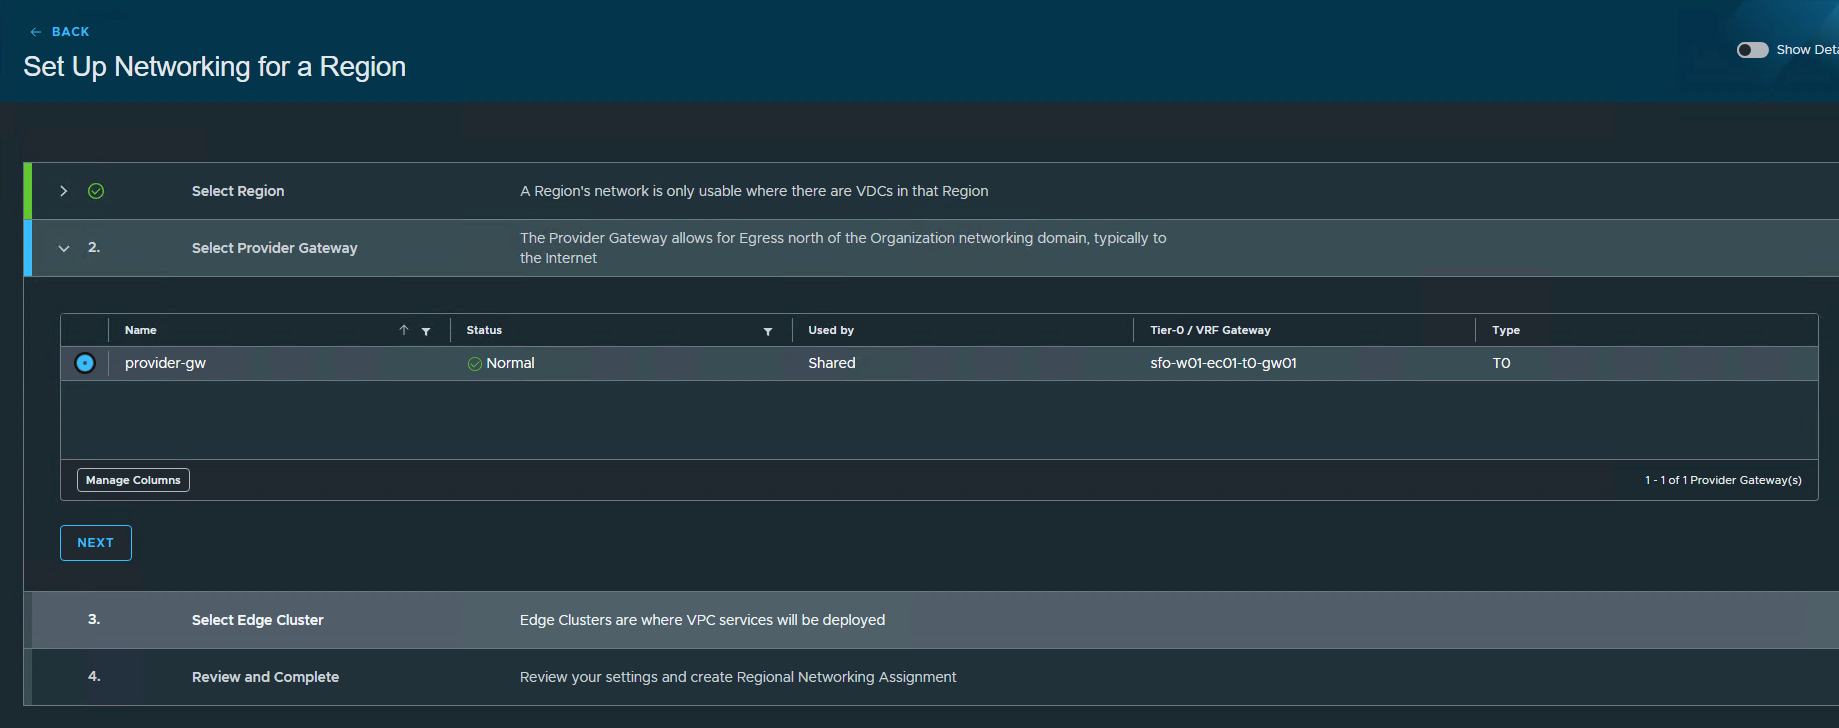Click the Type column header
This screenshot has width=1839, height=728.
(1506, 330)
